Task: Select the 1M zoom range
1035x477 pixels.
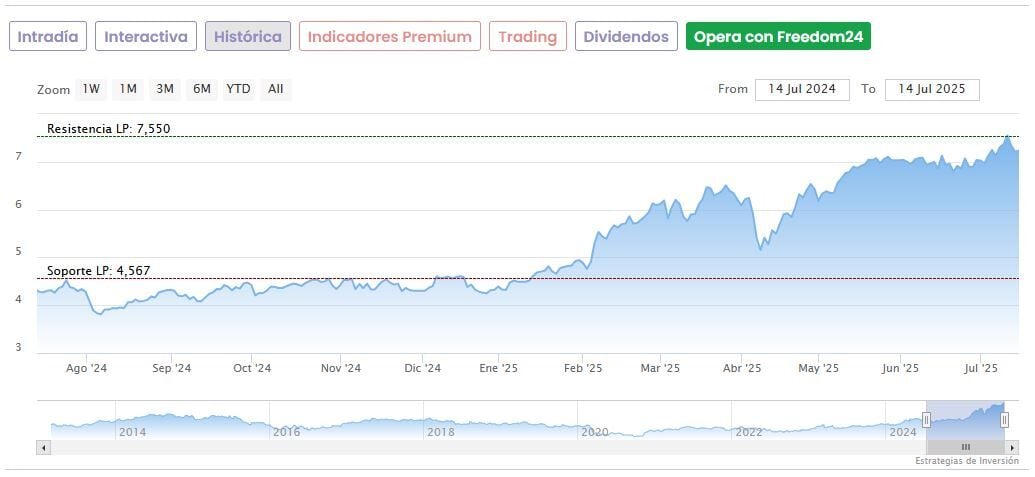Action: coord(128,89)
